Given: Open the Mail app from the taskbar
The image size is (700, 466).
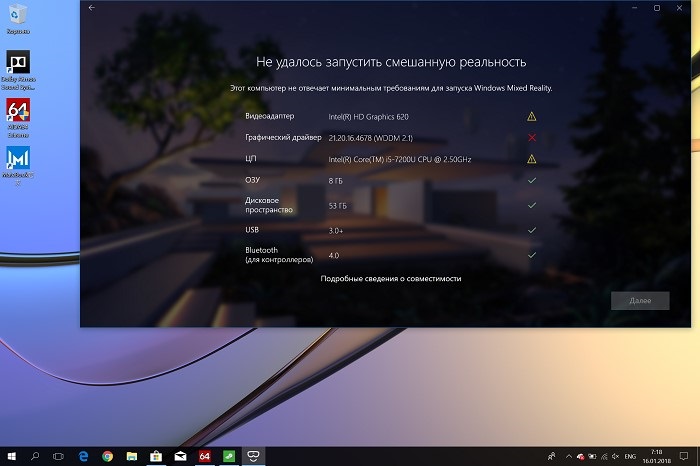Looking at the screenshot, I should pos(180,456).
